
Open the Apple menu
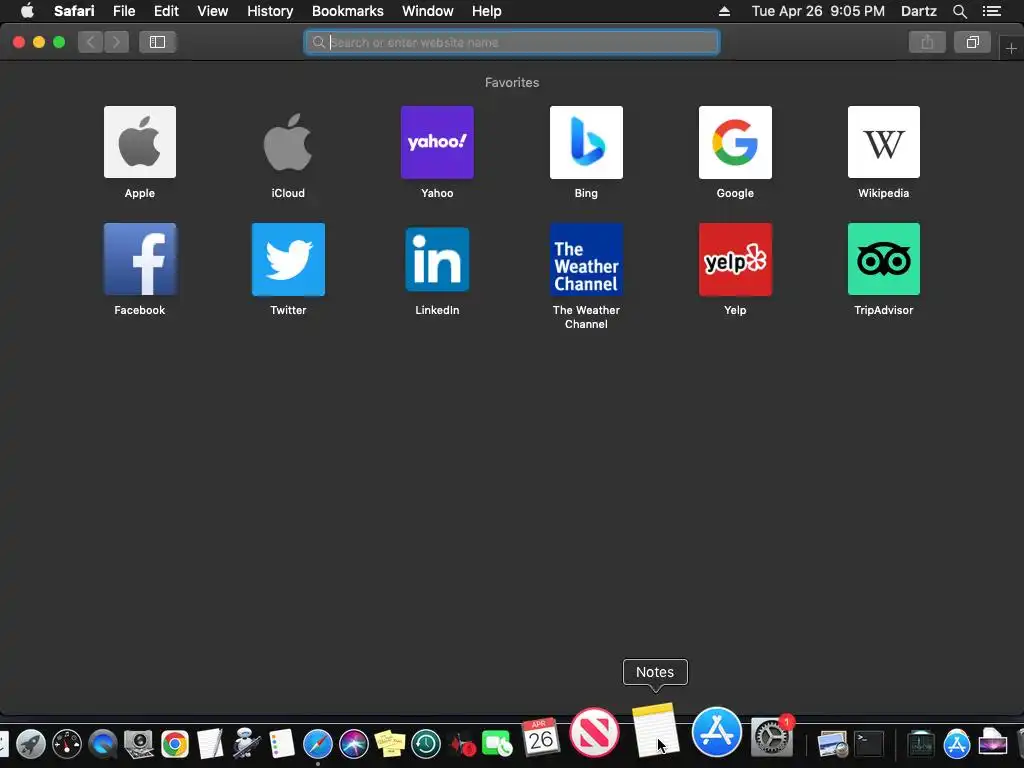[27, 11]
